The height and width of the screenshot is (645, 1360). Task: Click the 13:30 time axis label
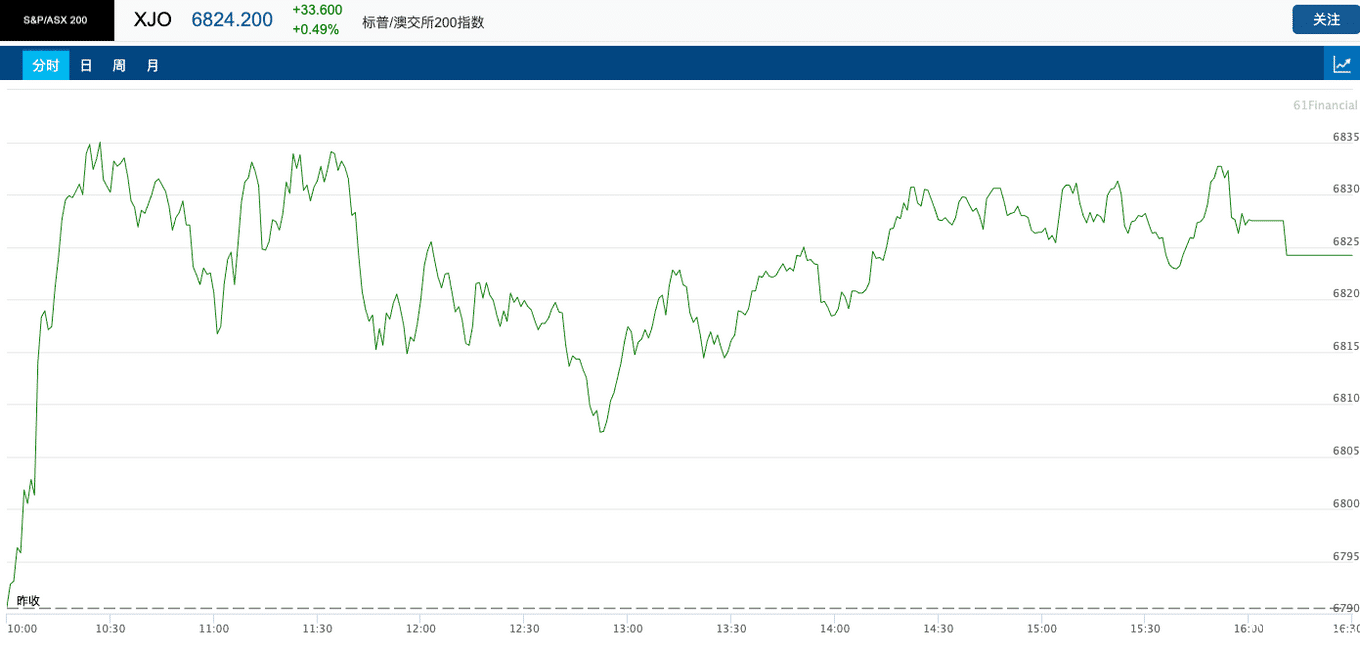731,629
